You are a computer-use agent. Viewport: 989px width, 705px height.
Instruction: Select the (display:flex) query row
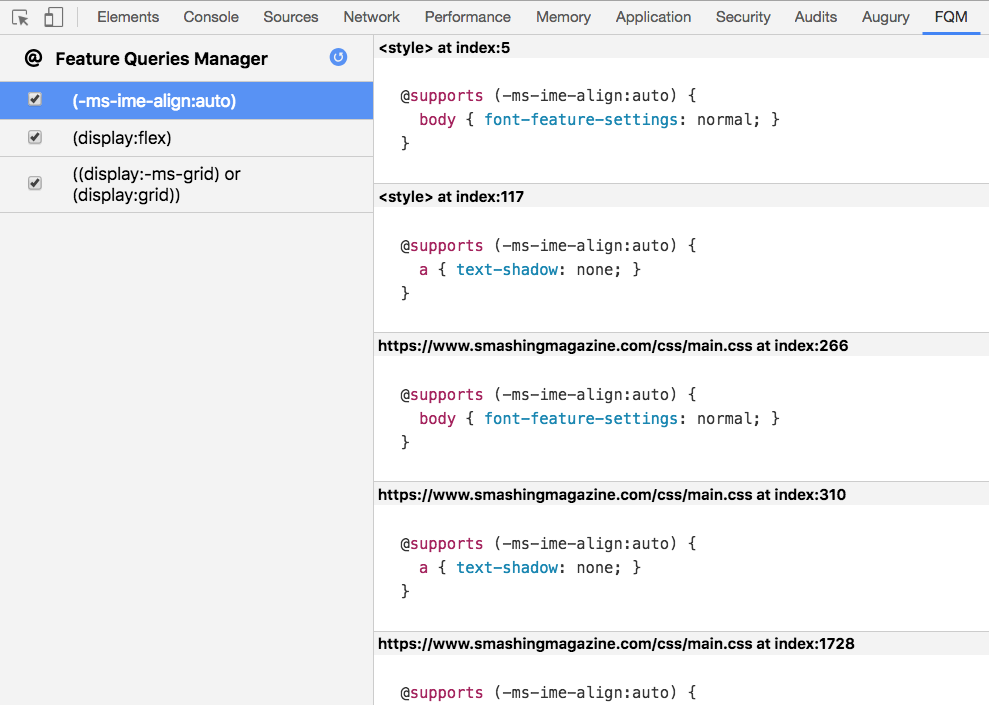[187, 138]
